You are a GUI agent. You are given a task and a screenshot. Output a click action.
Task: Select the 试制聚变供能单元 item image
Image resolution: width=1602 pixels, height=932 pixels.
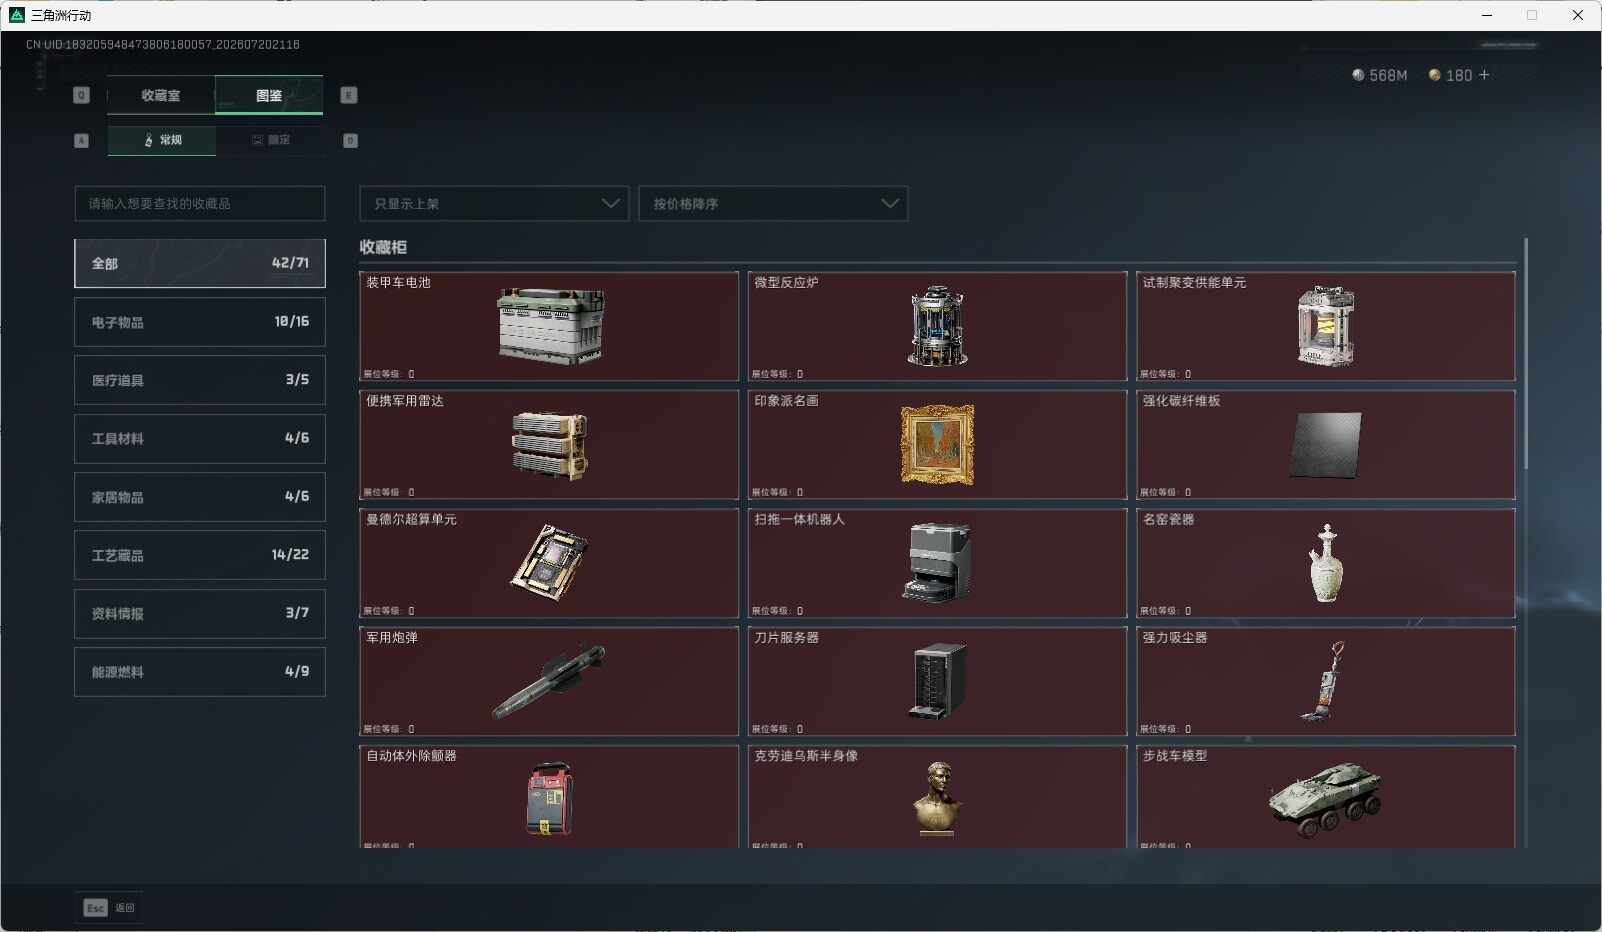coord(1325,326)
